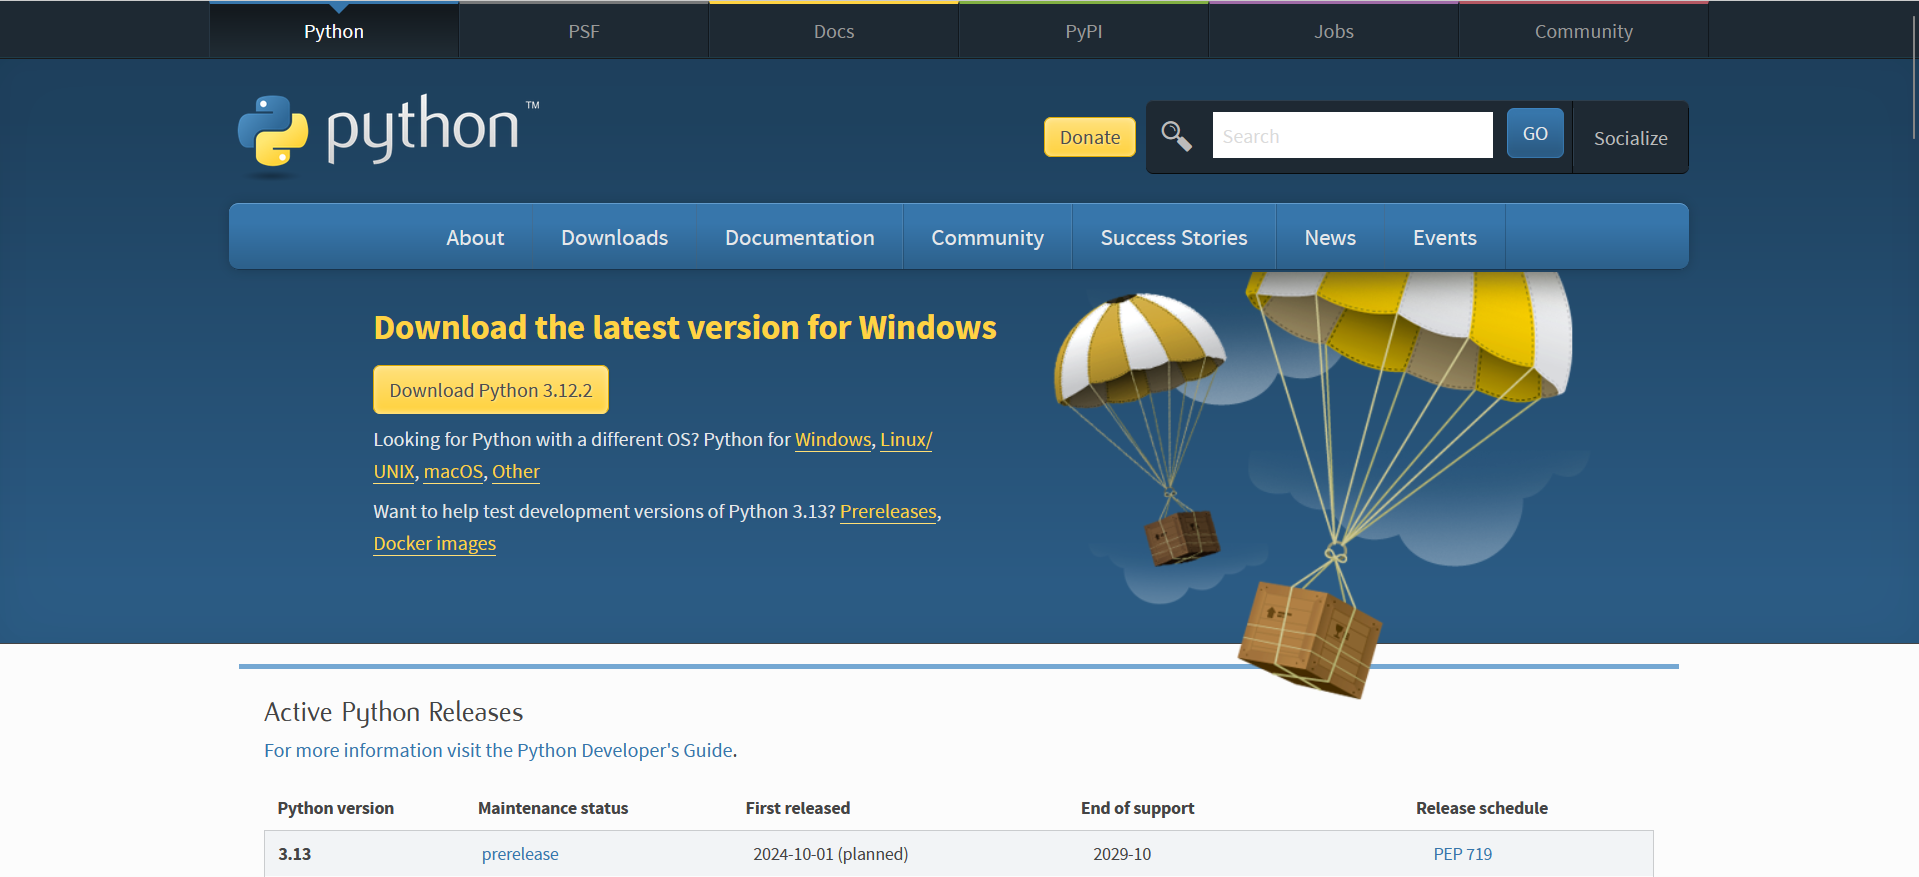Viewport: 1919px width, 877px height.
Task: Open the Python top-bar tab
Action: [x=334, y=31]
